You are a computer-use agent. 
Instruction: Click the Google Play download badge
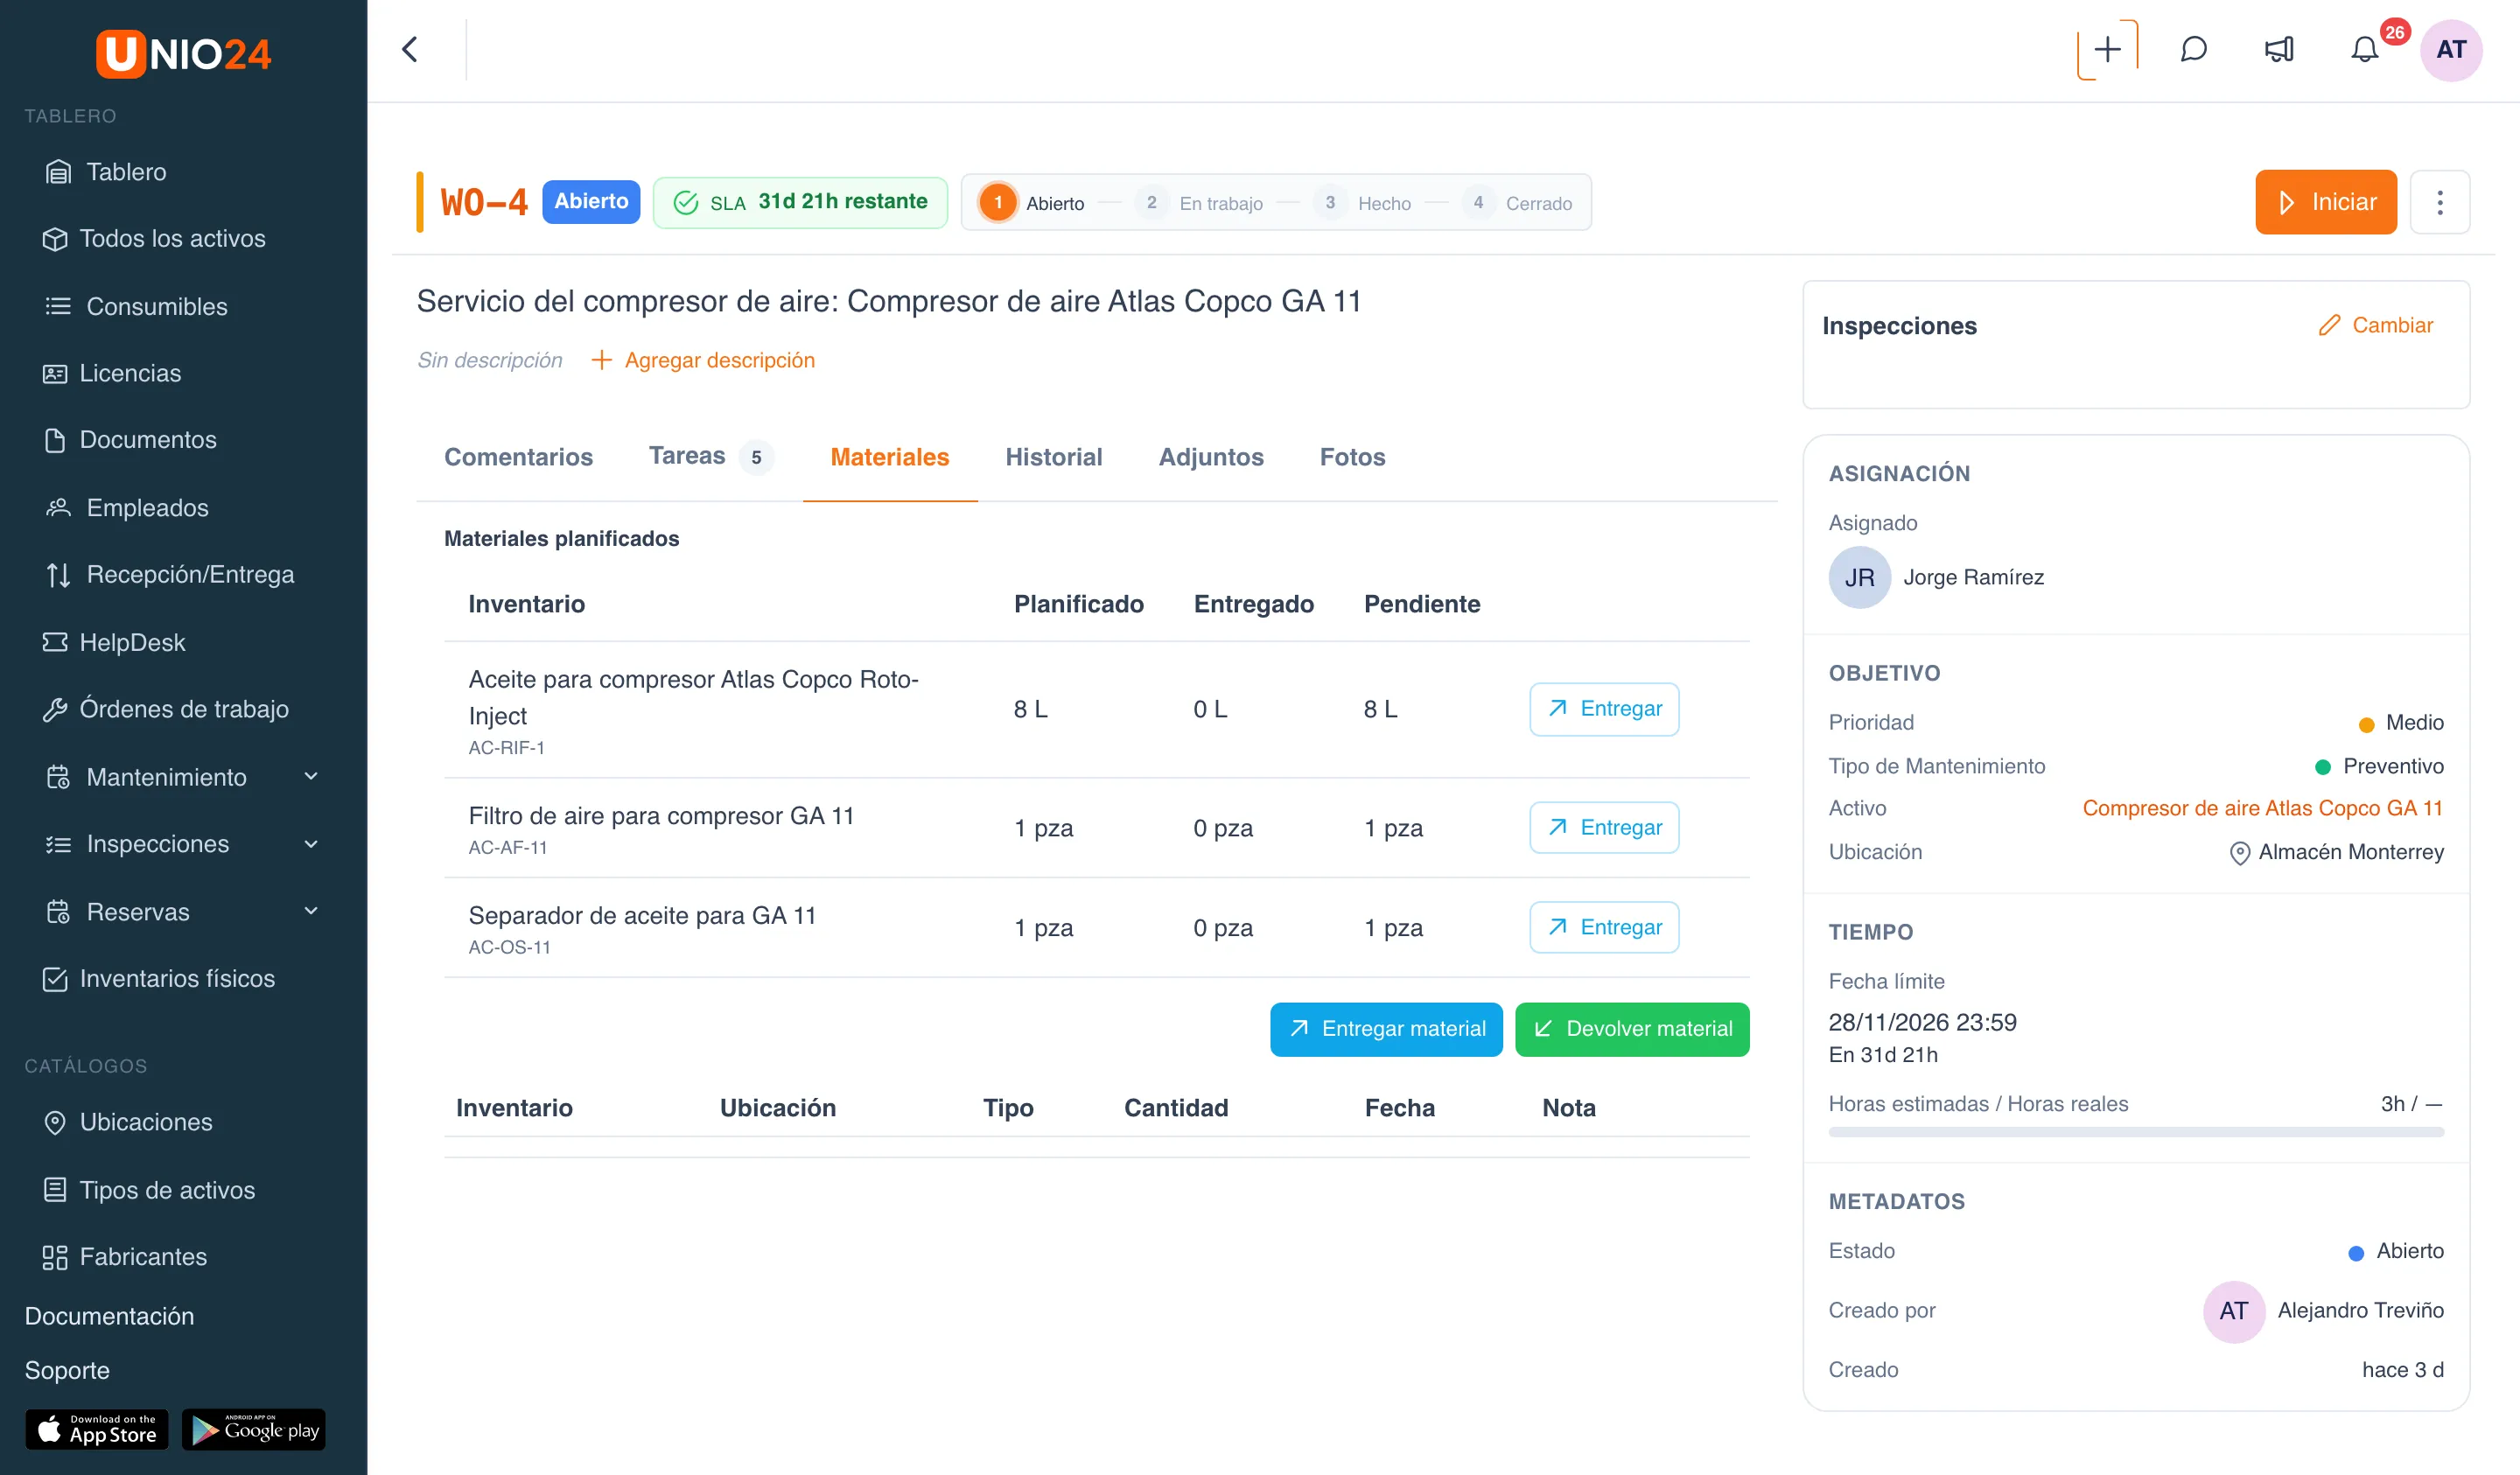(x=254, y=1430)
